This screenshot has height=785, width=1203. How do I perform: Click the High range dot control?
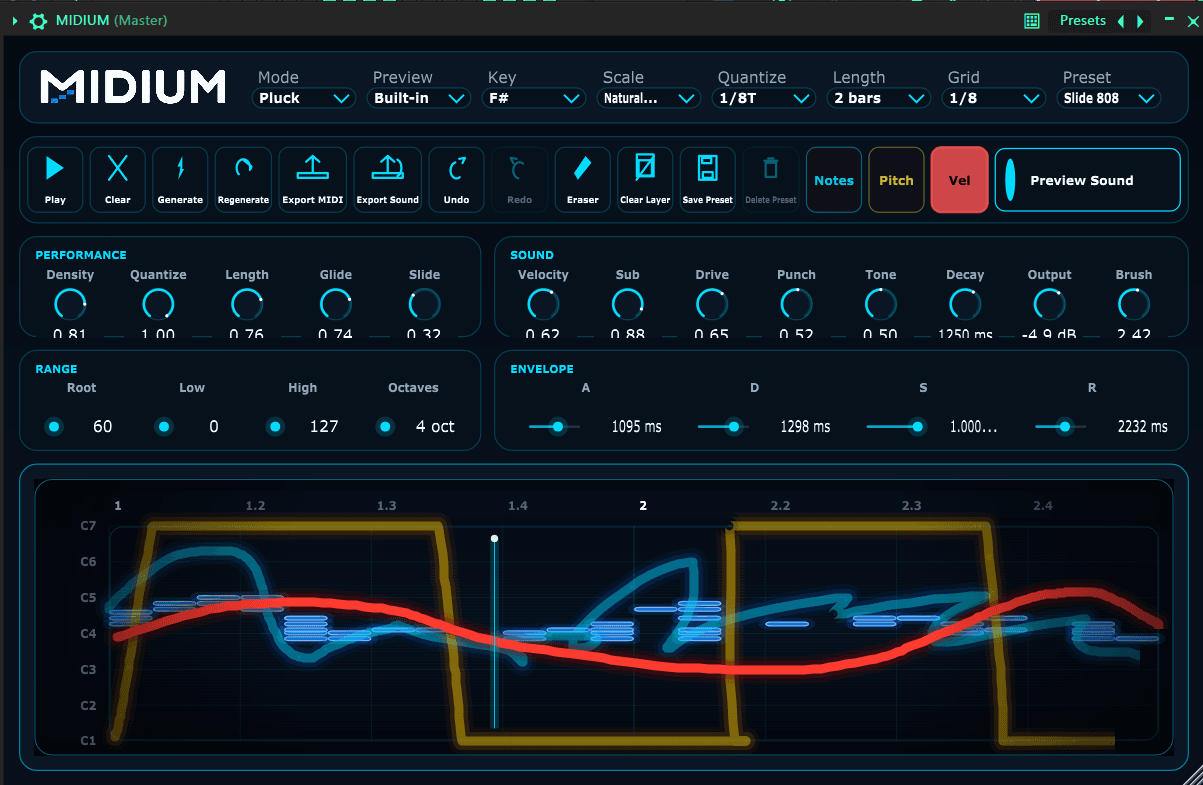(275, 427)
